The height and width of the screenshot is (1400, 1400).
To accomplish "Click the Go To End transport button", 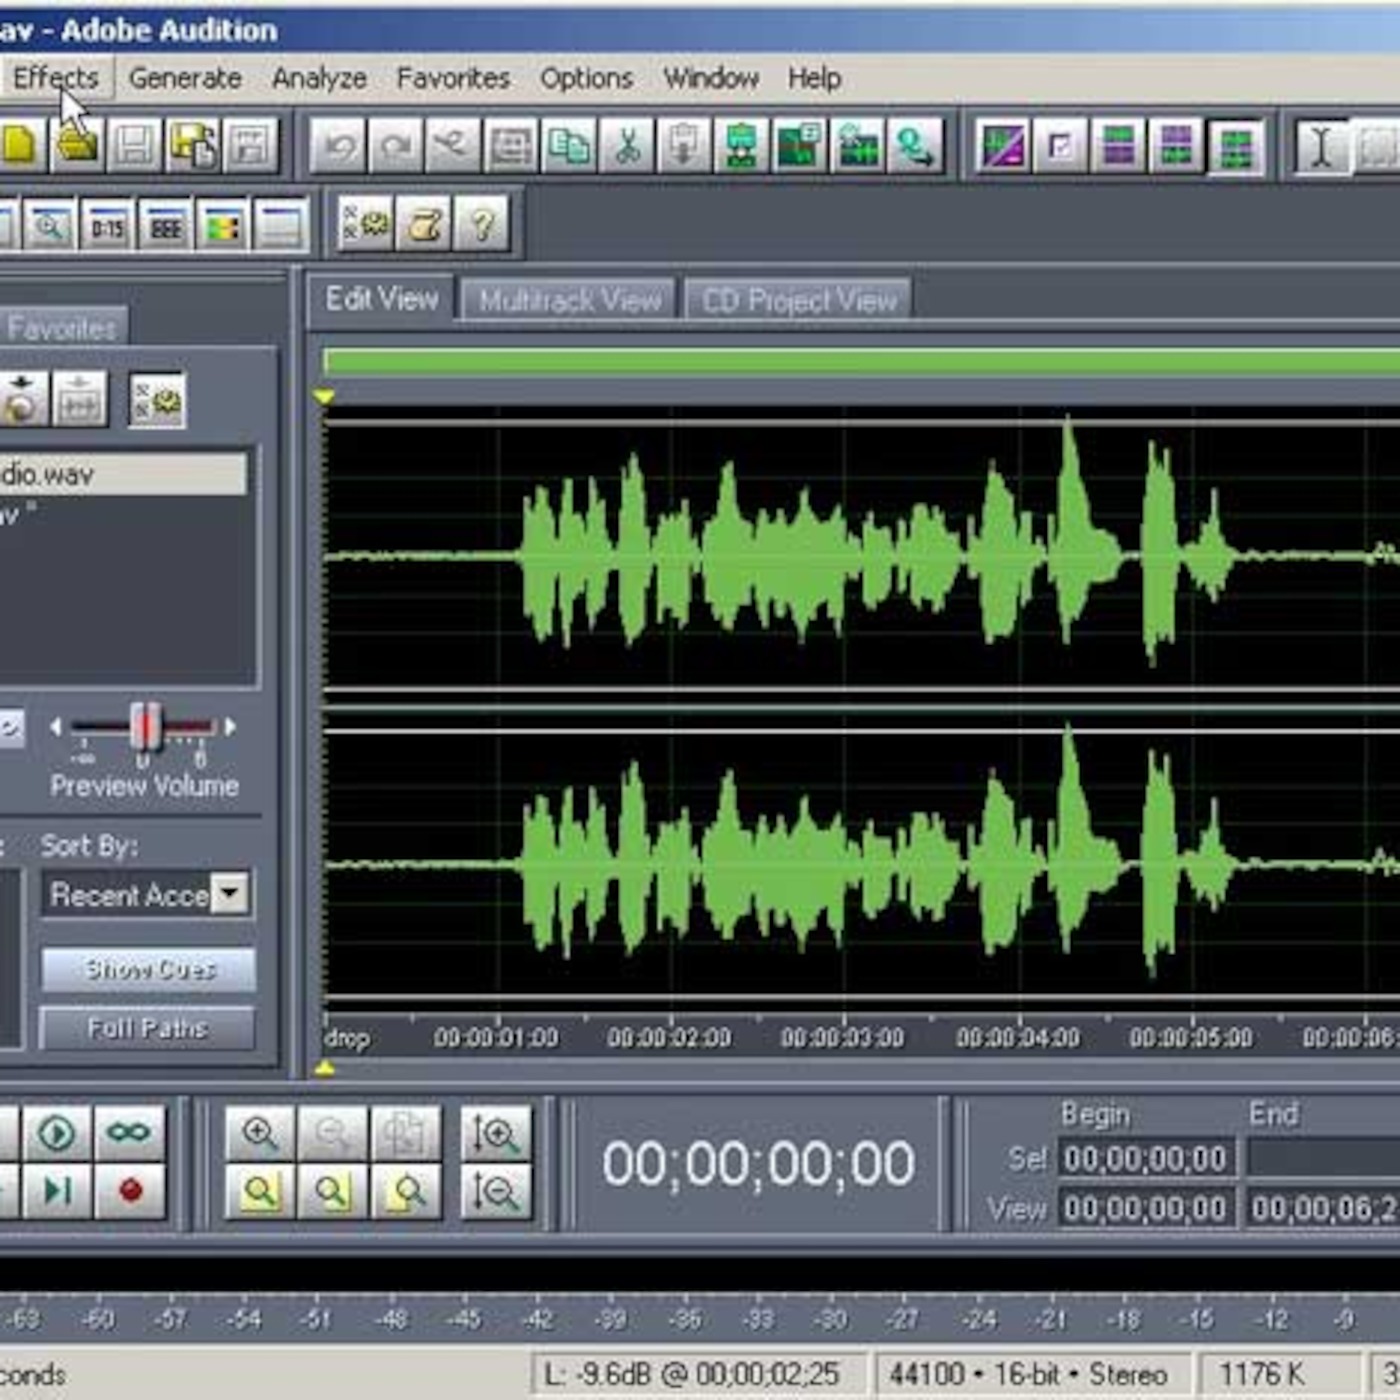I will tap(57, 1190).
